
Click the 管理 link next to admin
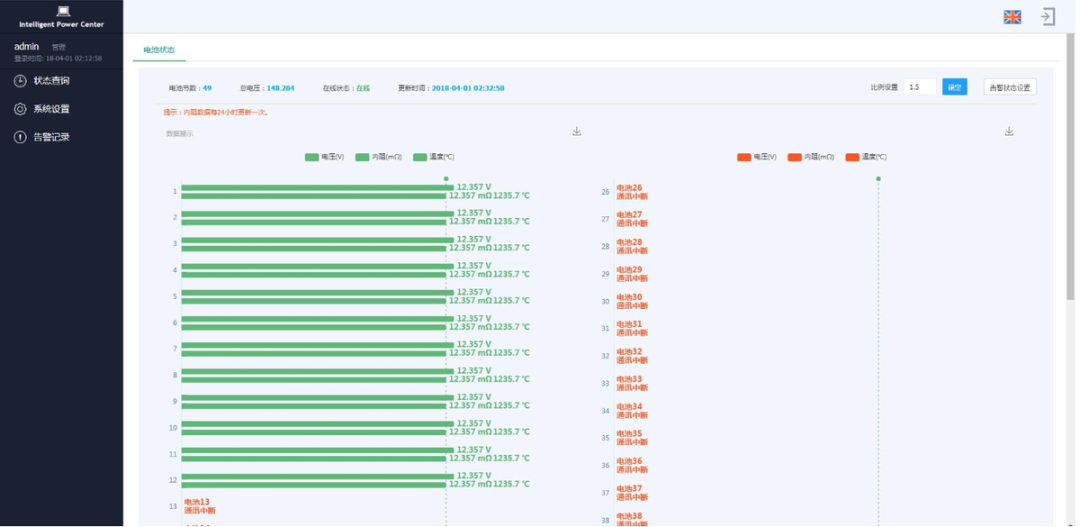[59, 47]
